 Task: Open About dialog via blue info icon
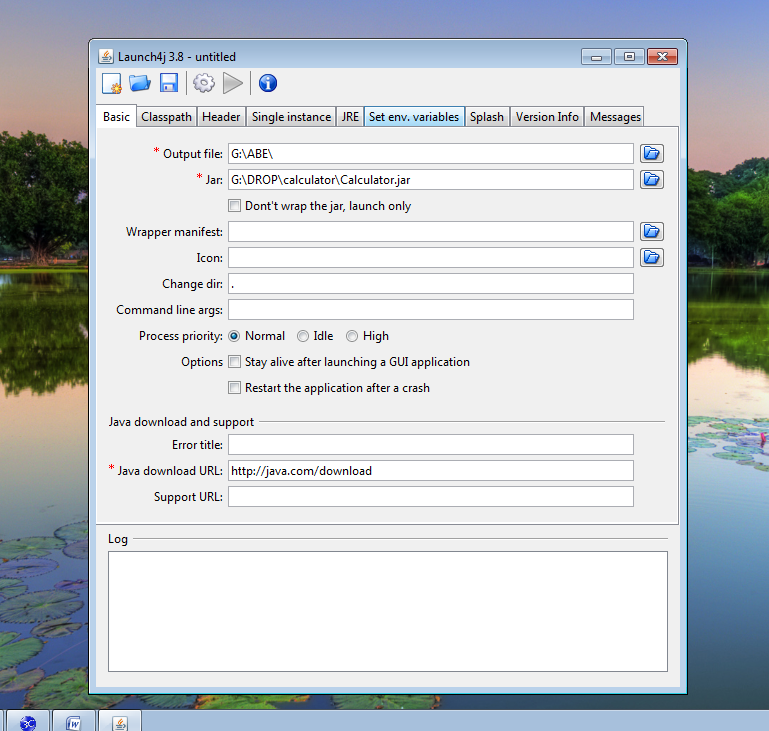pos(268,83)
